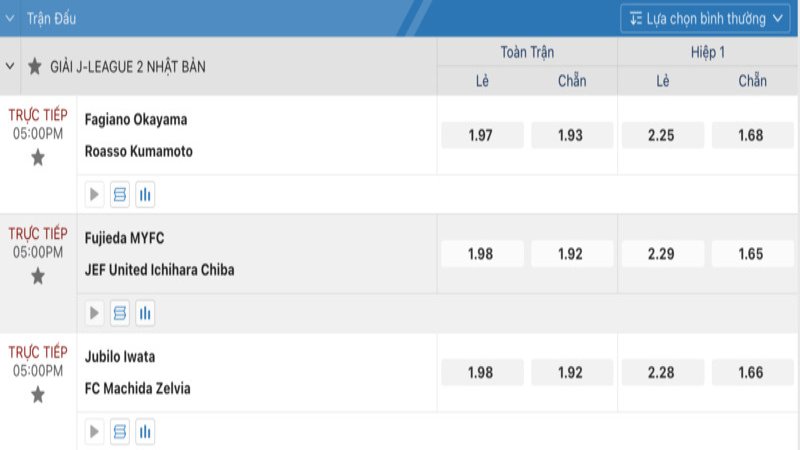Viewport: 800px width, 450px height.
Task: Bet full-match Lẻ odds 1.97 for Okayama
Action: [x=481, y=135]
